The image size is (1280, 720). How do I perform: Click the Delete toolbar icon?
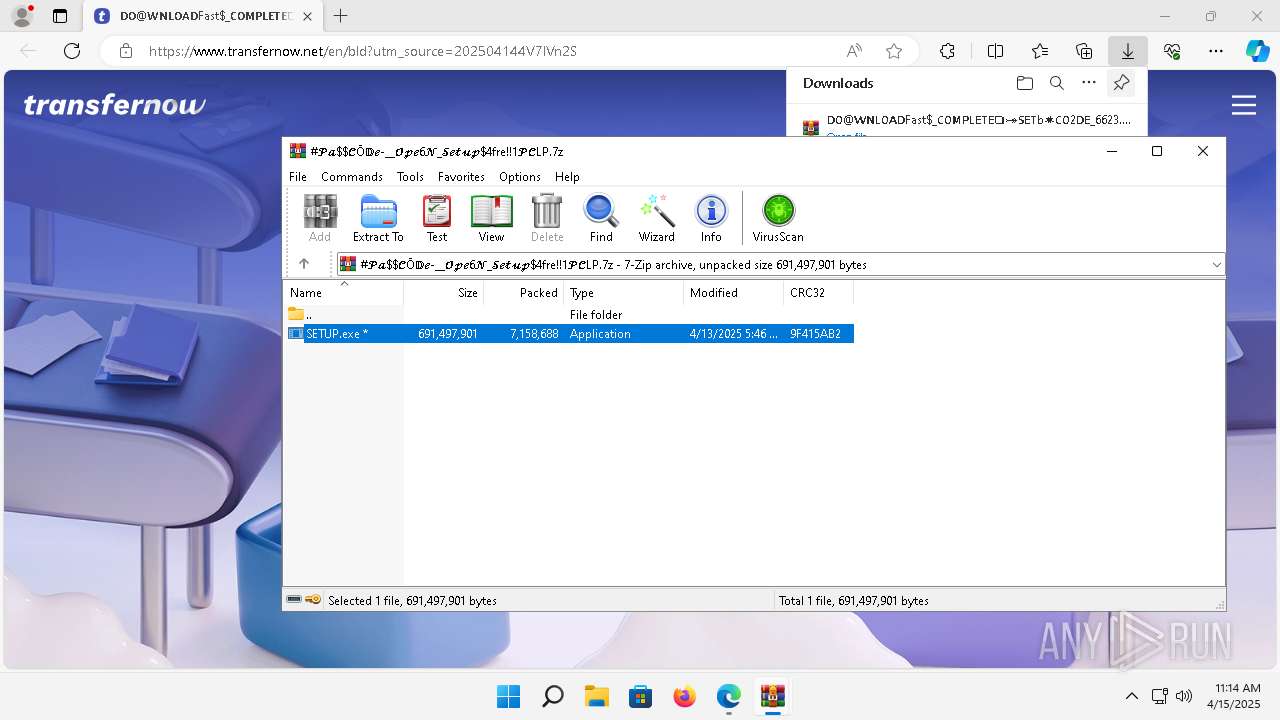click(x=547, y=219)
